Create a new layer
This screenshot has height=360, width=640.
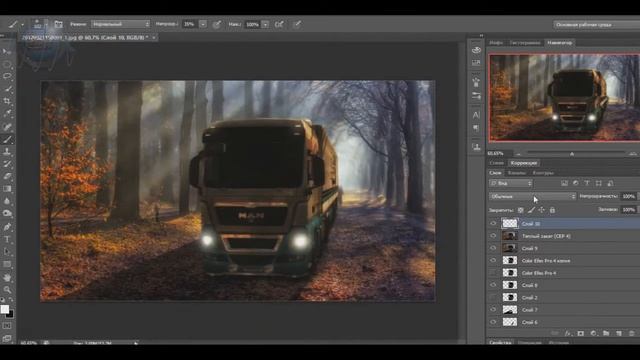coord(619,333)
